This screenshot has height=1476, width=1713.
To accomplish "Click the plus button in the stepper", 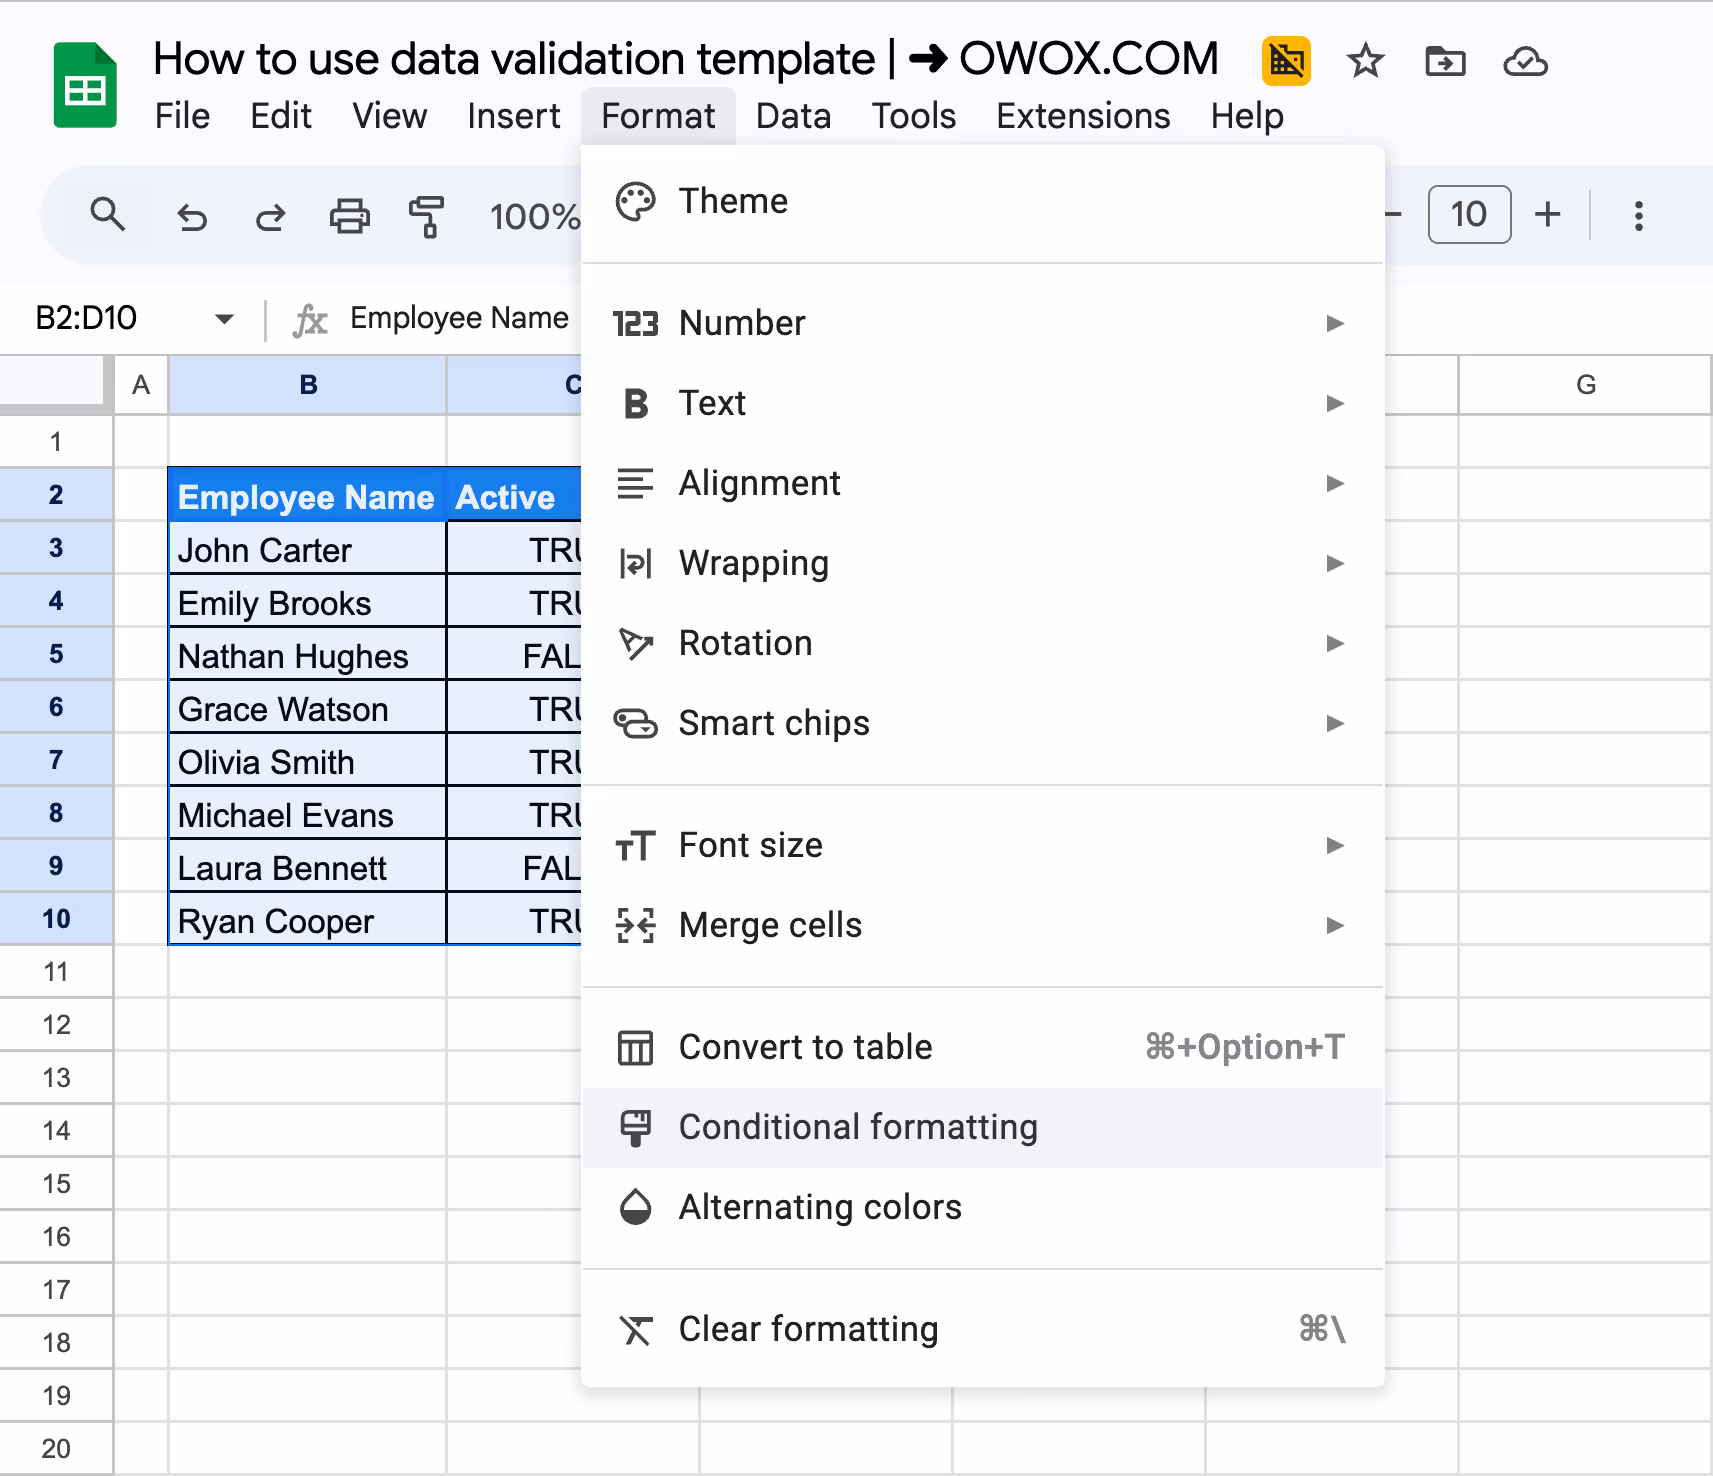I will (x=1548, y=214).
